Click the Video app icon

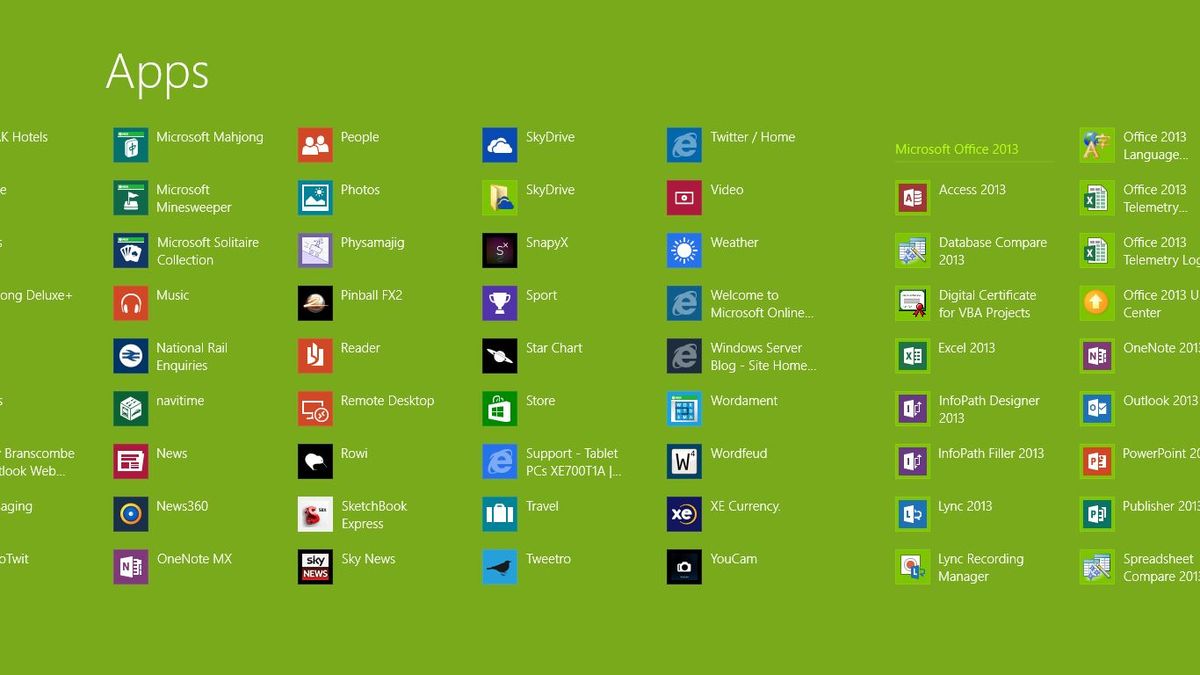pos(684,198)
